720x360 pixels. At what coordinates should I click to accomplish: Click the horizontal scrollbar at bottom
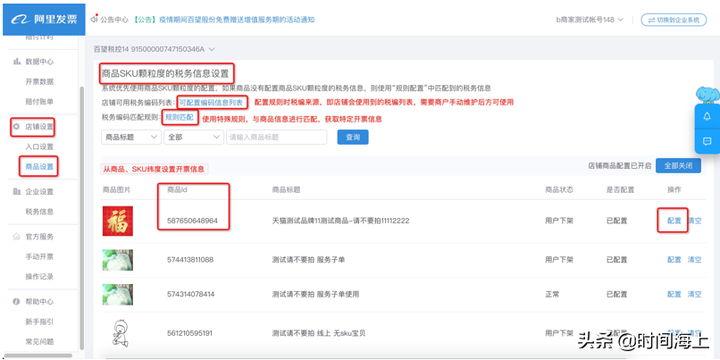(38, 355)
